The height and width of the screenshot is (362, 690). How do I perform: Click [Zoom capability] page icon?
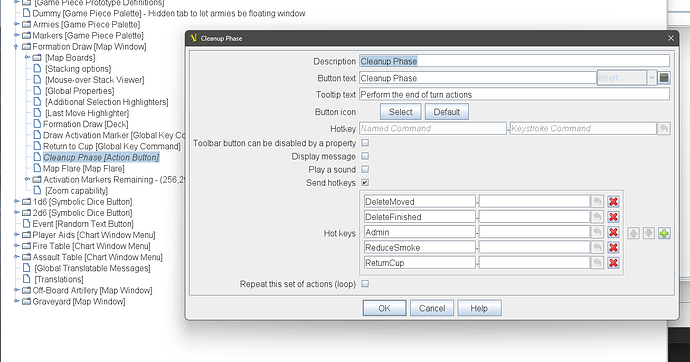click(37, 190)
